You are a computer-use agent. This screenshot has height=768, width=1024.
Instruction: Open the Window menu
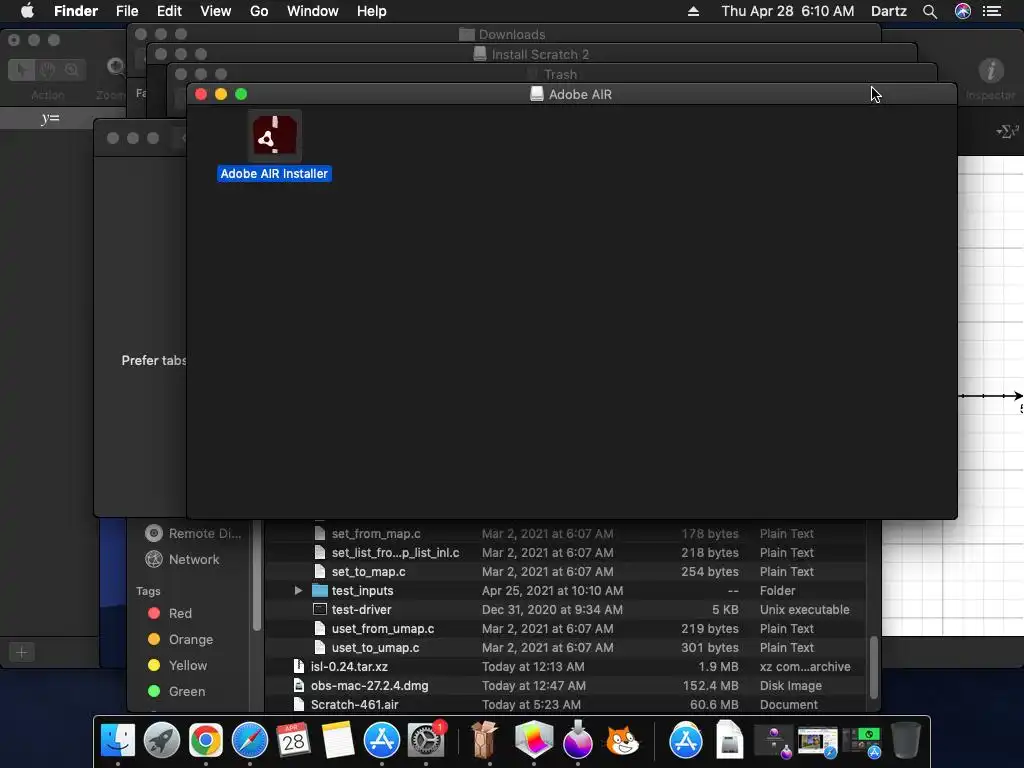pos(313,11)
